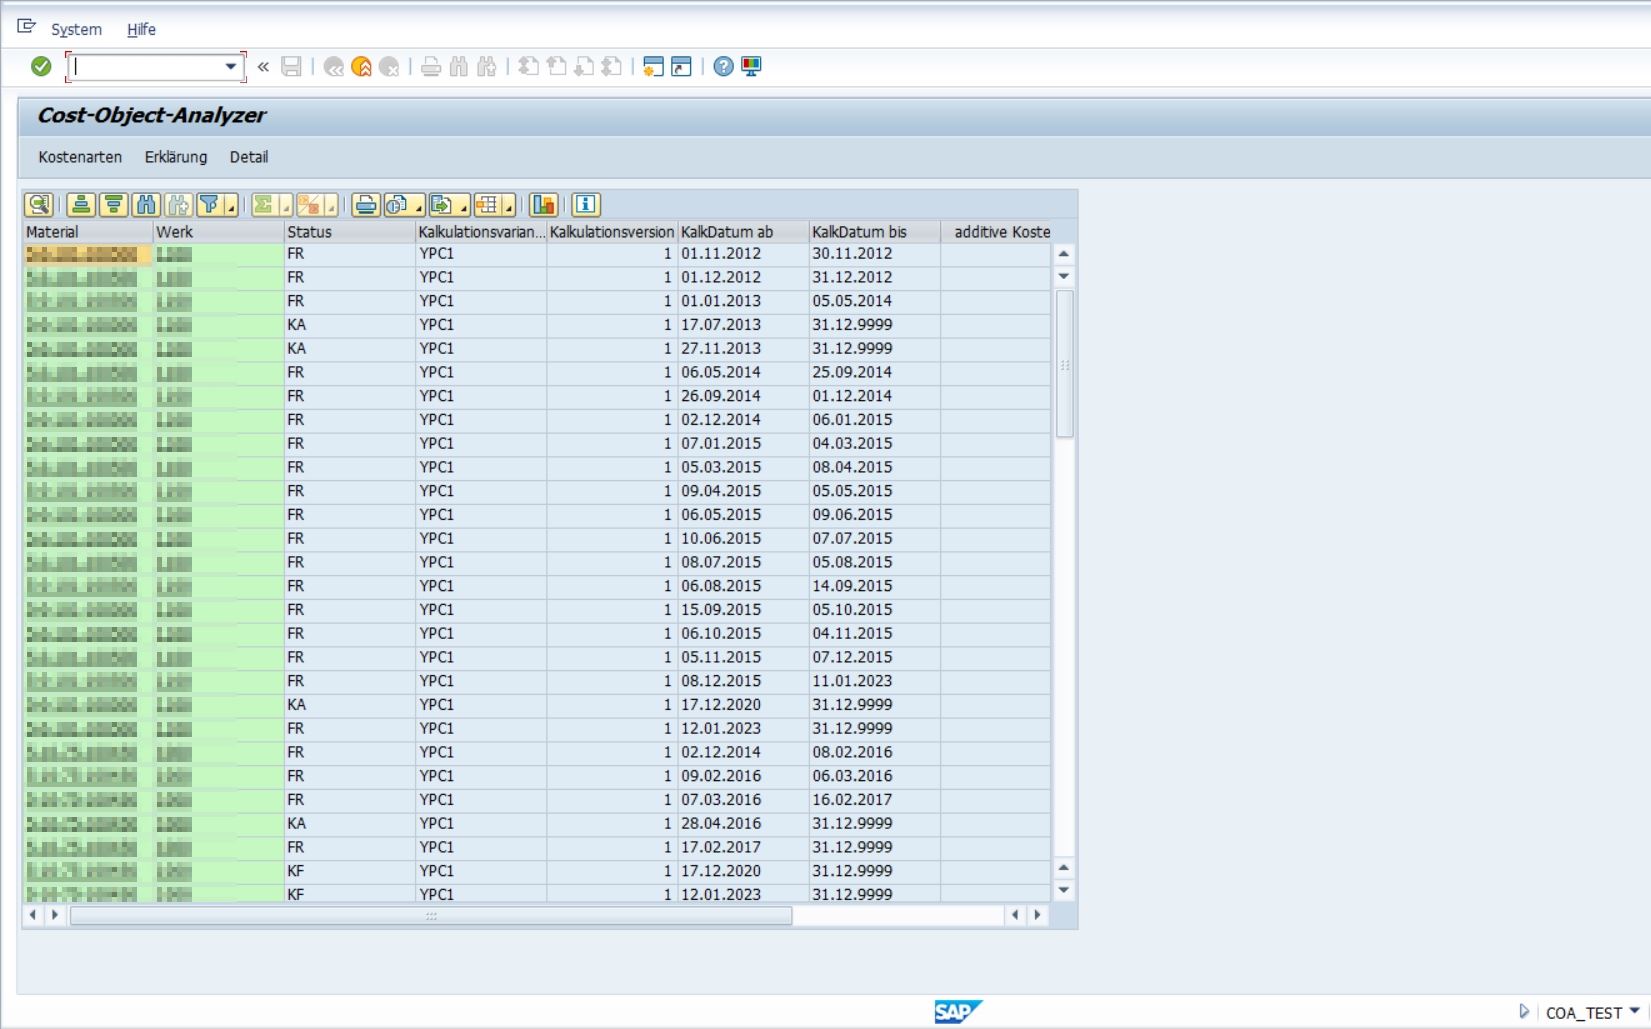
Task: Click the Back arrow icon in the top toolbar
Action: click(334, 67)
